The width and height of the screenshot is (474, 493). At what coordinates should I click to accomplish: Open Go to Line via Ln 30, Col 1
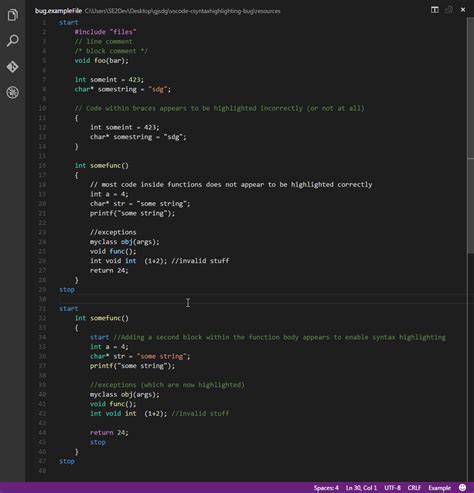coord(361,488)
